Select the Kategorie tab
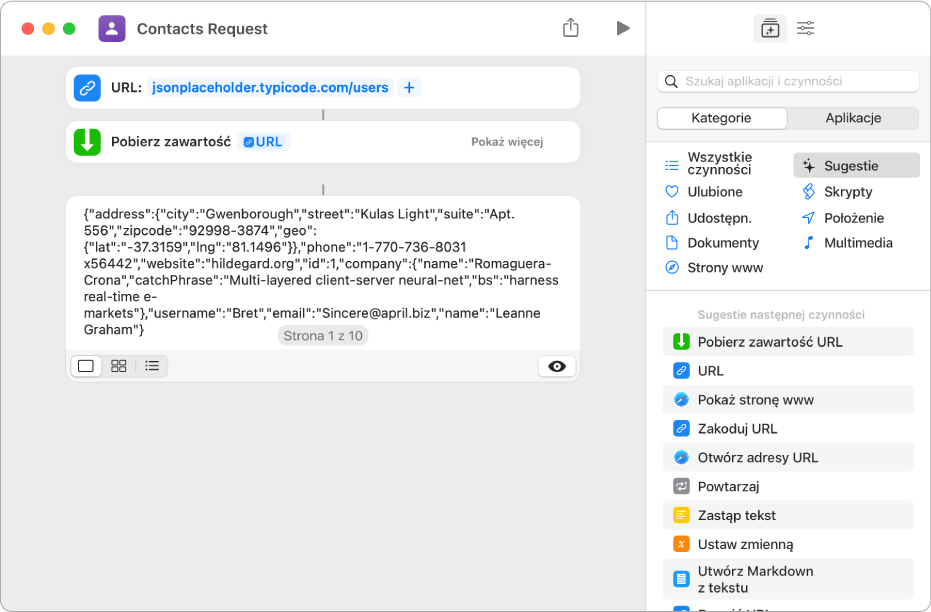Screen dimensions: 931x612 [721, 118]
